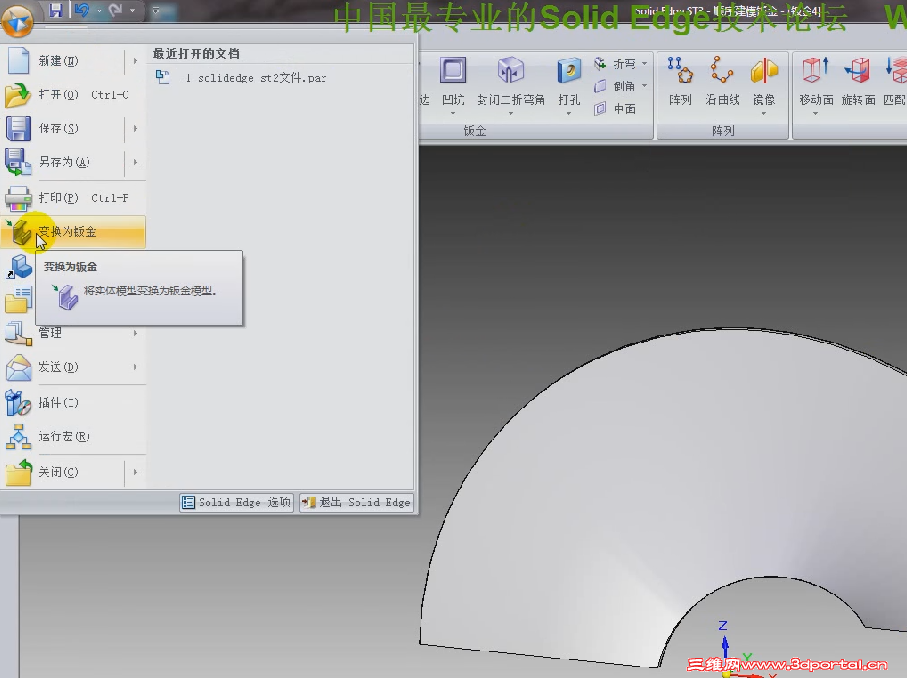907x678 pixels.
Task: Click the Redo icon in quick access toolbar
Action: coord(115,10)
